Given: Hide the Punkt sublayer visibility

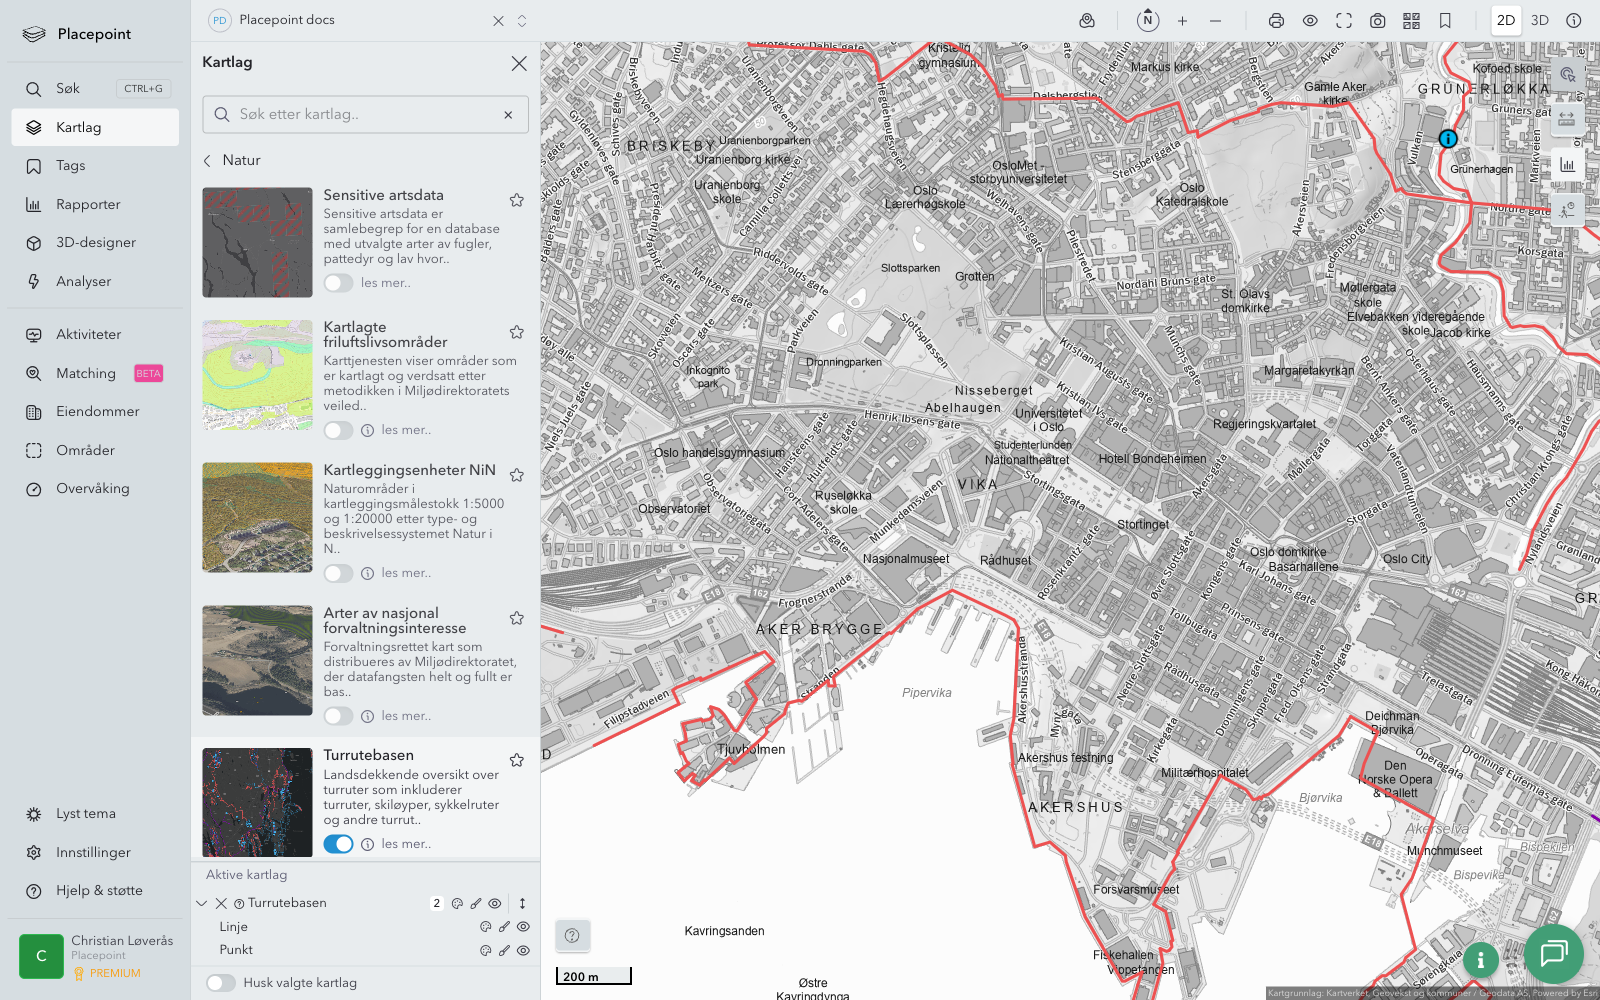Looking at the screenshot, I should point(523,951).
